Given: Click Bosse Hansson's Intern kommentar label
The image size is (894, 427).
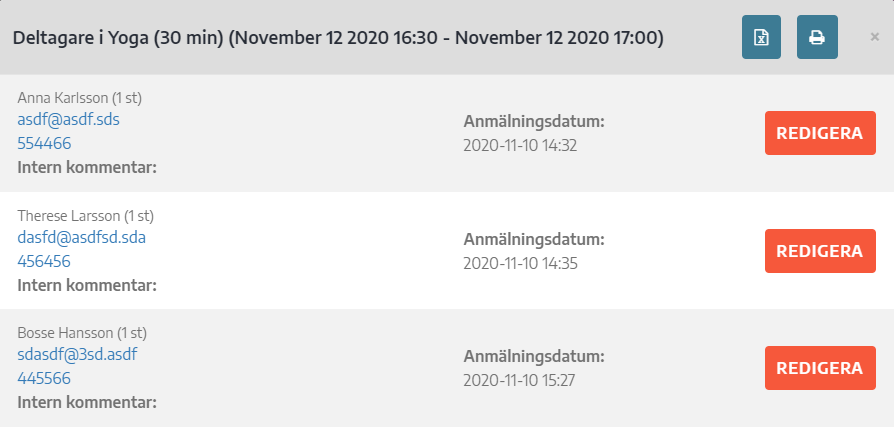Looking at the screenshot, I should click(87, 402).
